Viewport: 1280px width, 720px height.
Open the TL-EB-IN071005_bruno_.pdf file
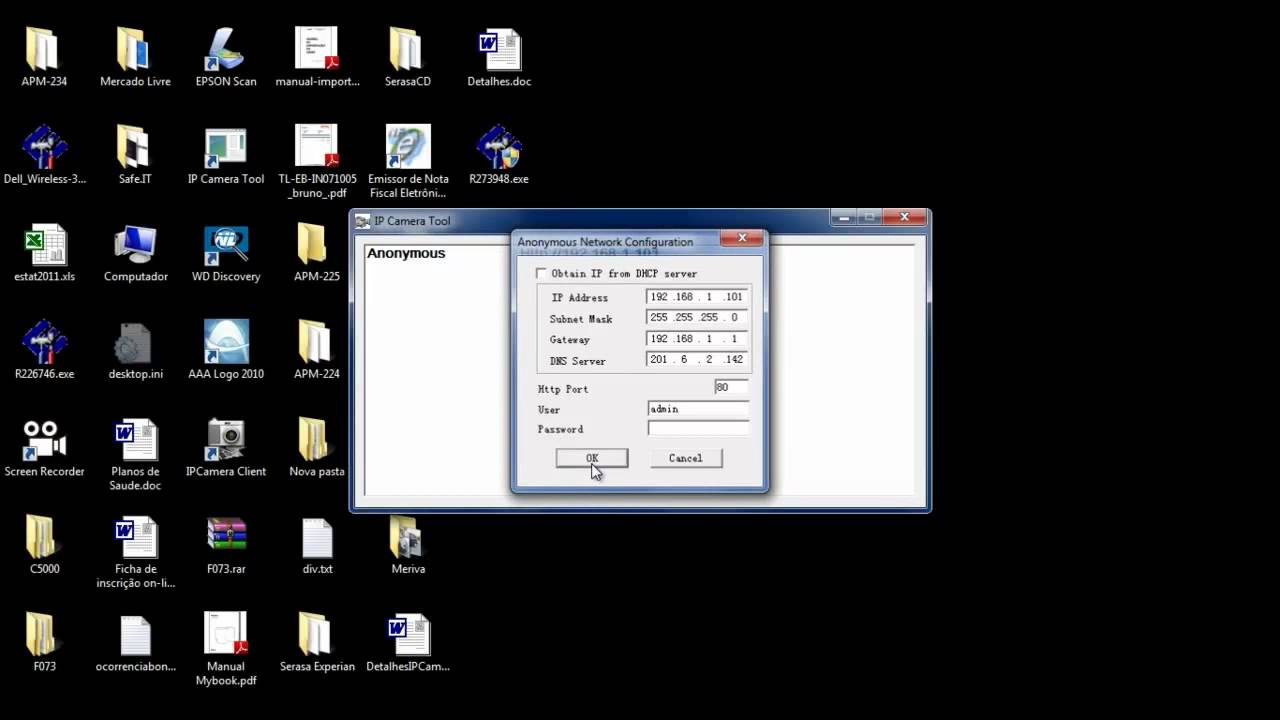317,147
